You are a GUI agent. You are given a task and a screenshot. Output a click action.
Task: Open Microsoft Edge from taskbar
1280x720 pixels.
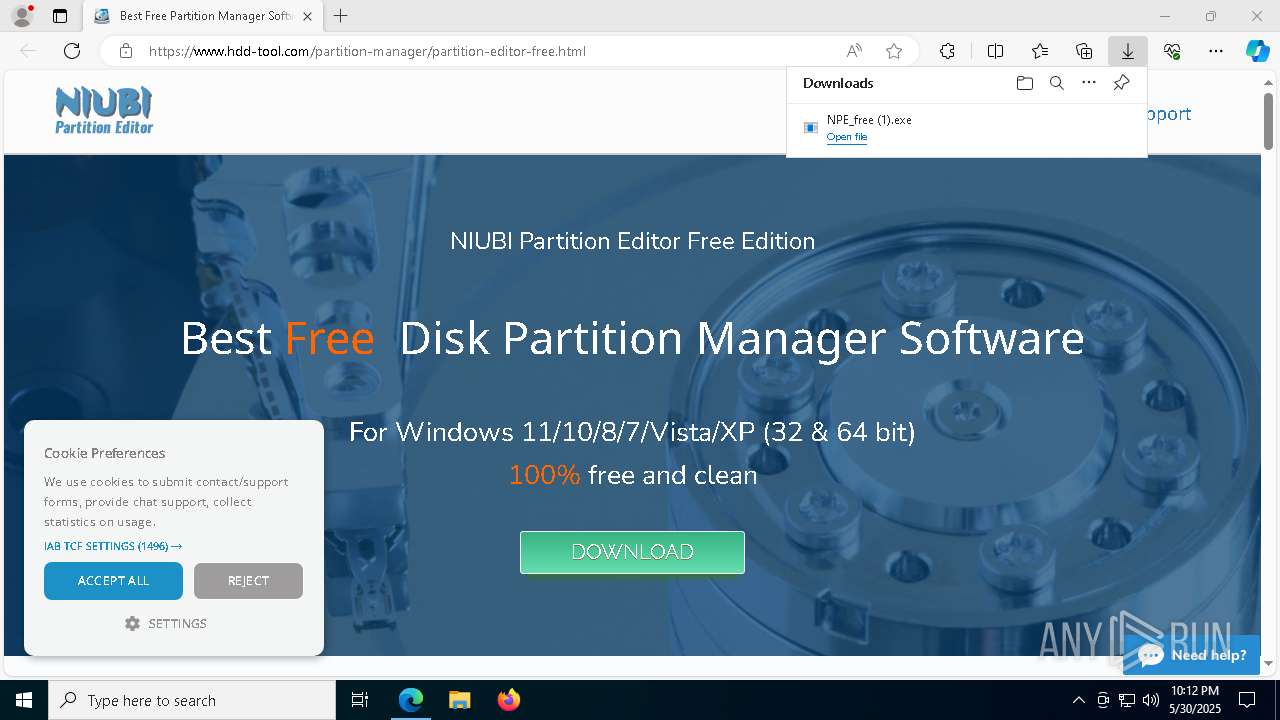click(411, 700)
